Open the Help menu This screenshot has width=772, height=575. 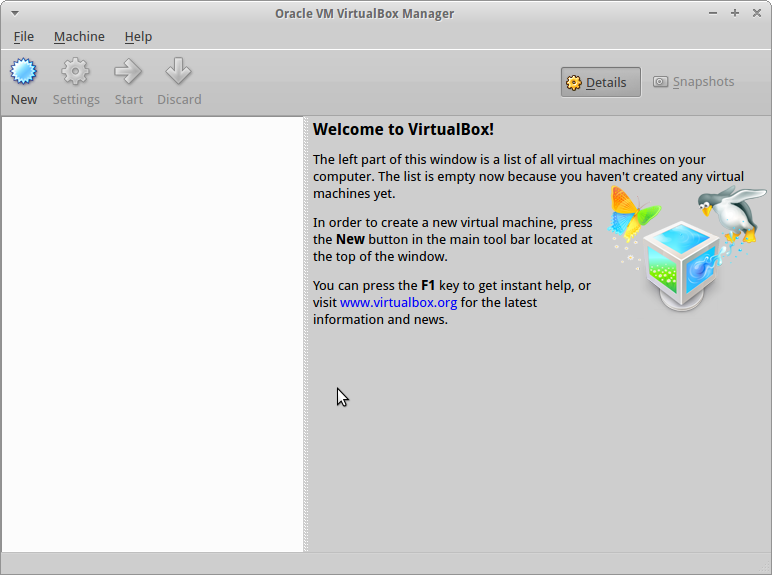138,36
